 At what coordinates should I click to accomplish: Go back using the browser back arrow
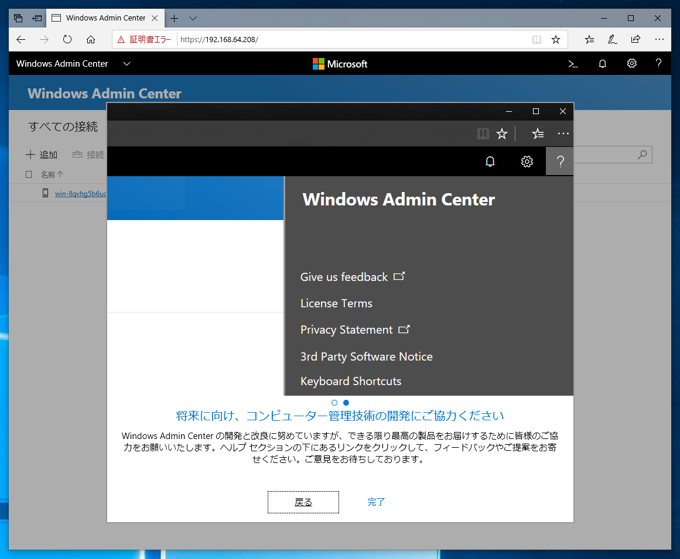[21, 40]
